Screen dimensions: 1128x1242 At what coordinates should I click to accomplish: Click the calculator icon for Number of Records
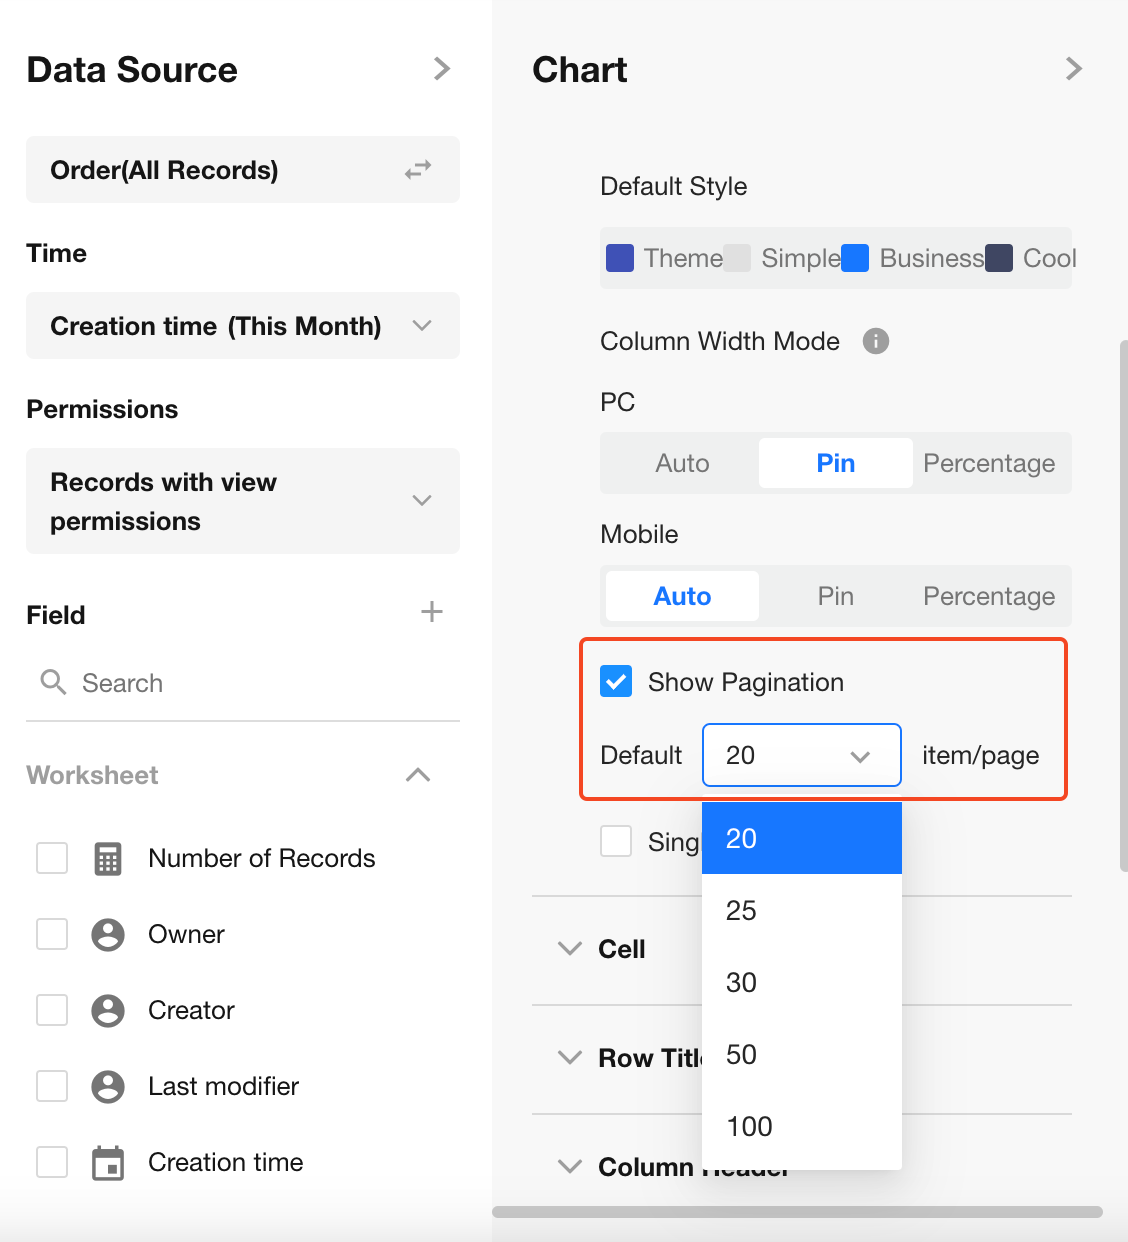tap(108, 859)
